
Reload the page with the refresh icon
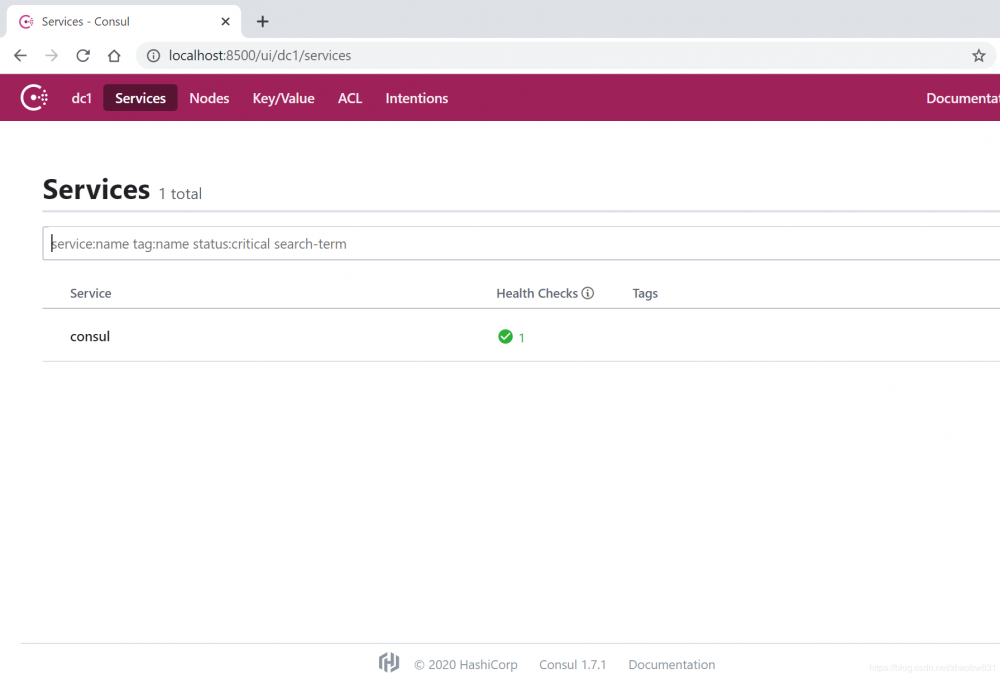pyautogui.click(x=83, y=55)
